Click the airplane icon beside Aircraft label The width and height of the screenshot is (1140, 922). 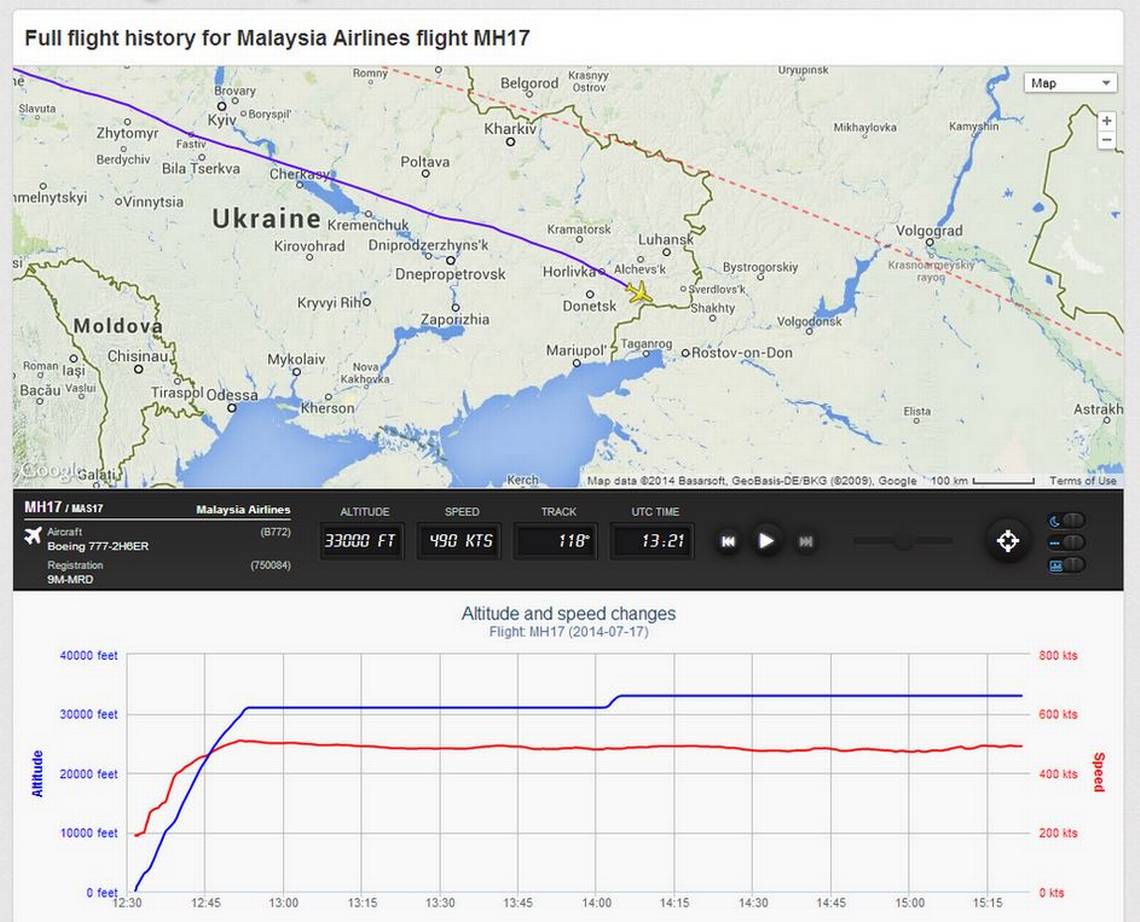click(32, 536)
